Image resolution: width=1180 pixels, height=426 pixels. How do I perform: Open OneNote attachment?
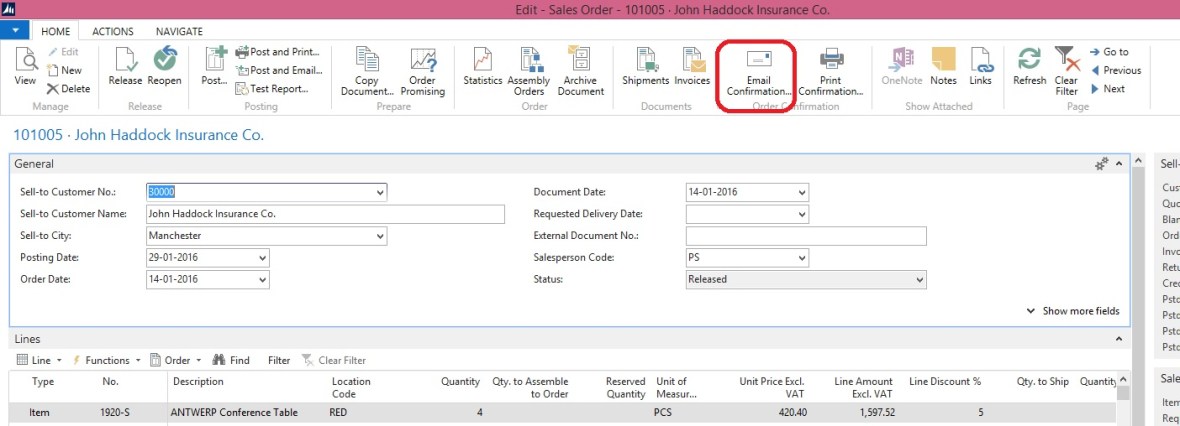pos(902,67)
